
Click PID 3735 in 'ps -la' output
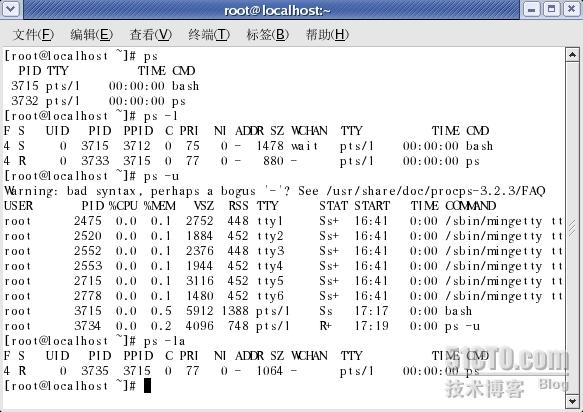pos(95,371)
